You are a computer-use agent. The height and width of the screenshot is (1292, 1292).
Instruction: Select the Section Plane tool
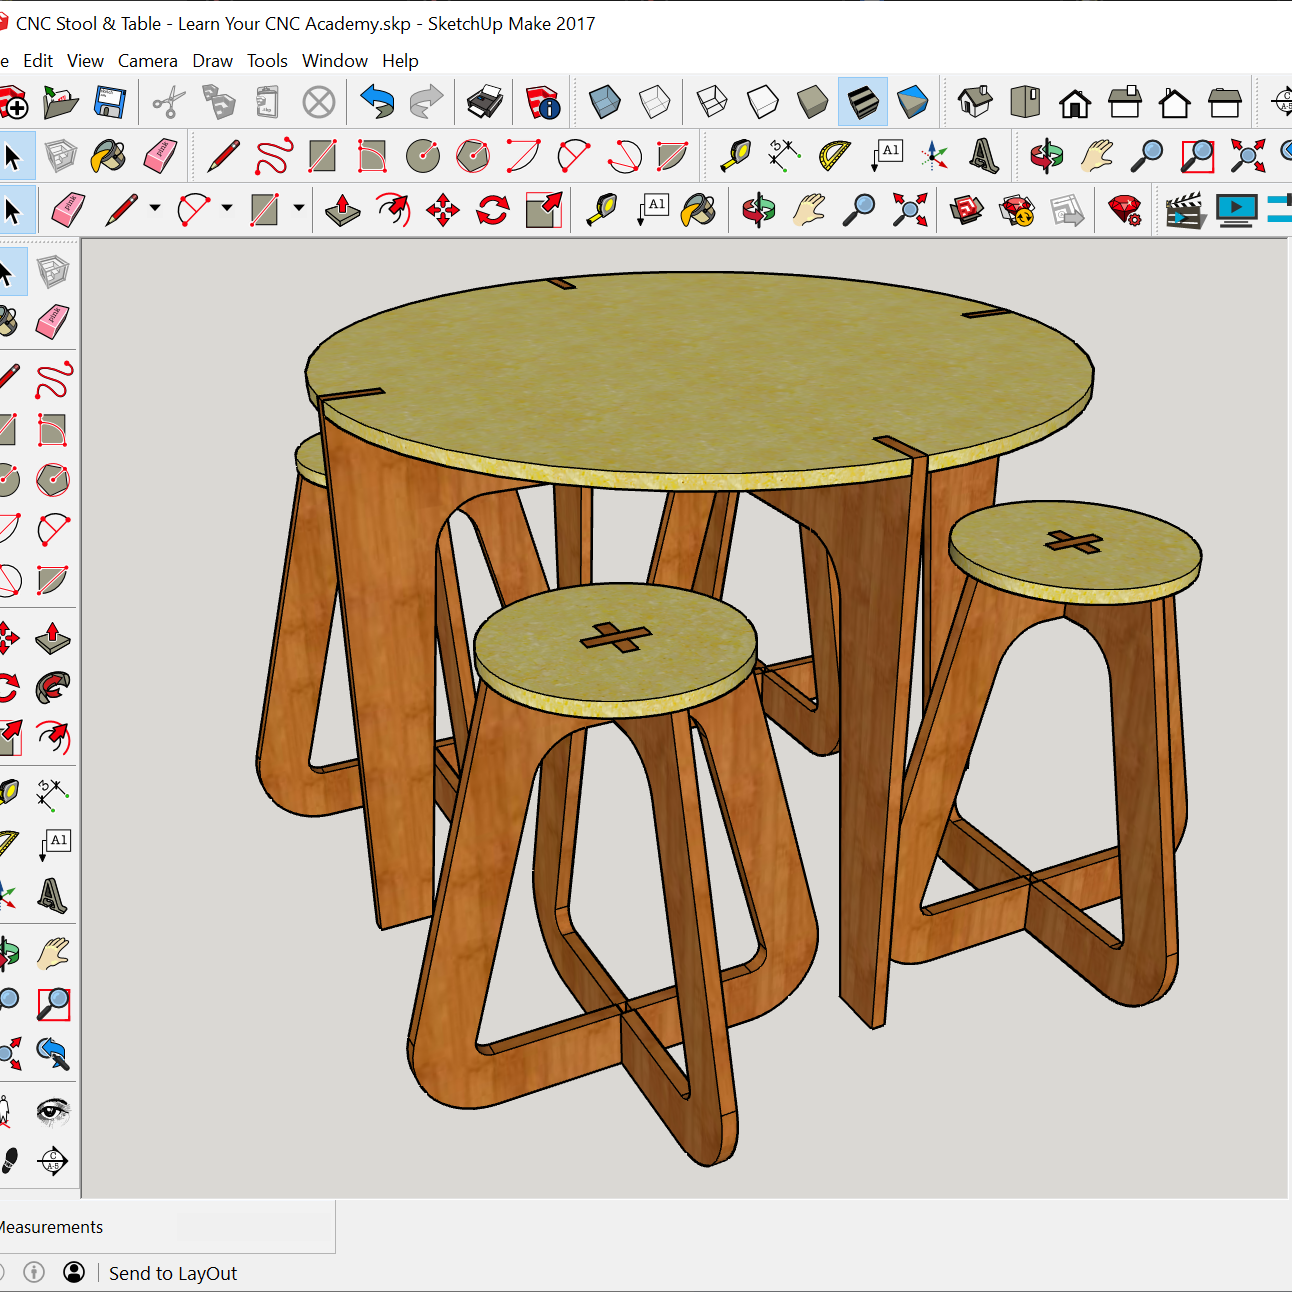[x=53, y=1161]
